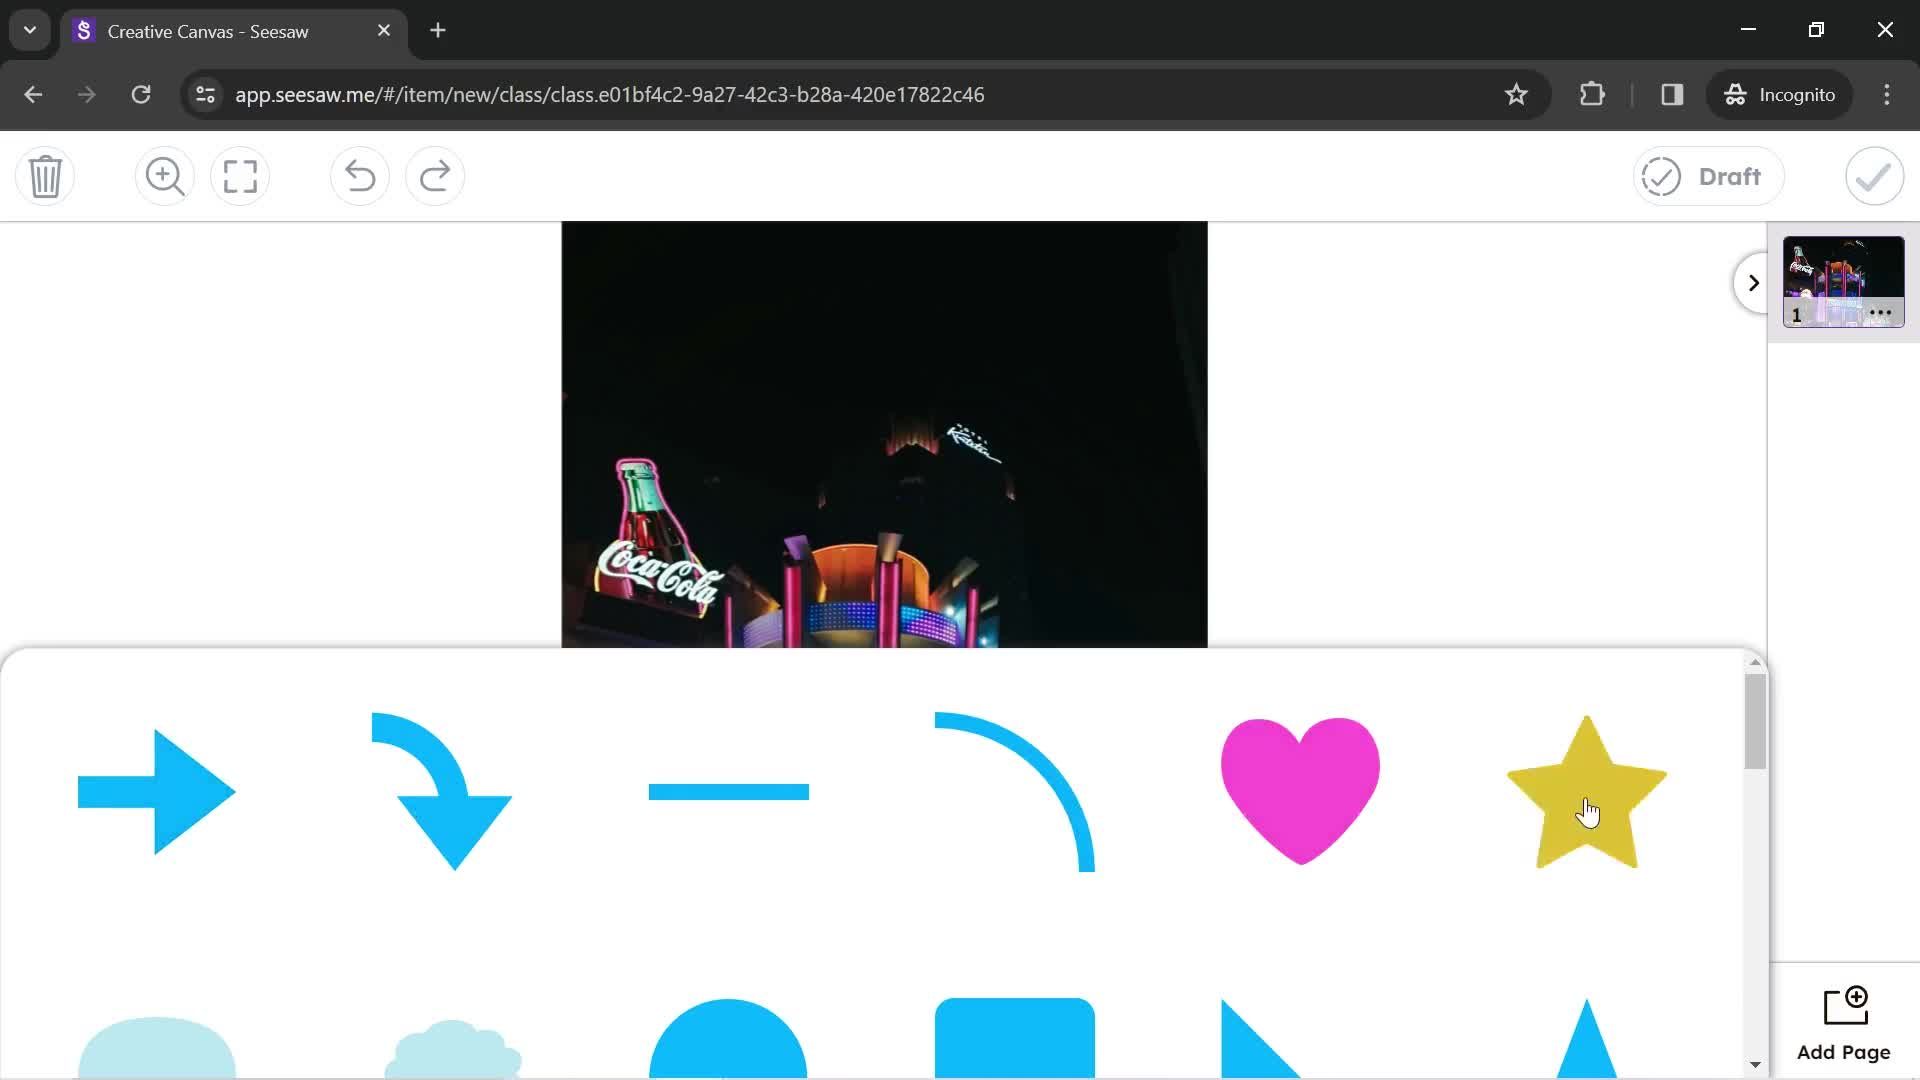Submit with the green checkmark button
This screenshot has height=1080, width=1920.
[1873, 175]
